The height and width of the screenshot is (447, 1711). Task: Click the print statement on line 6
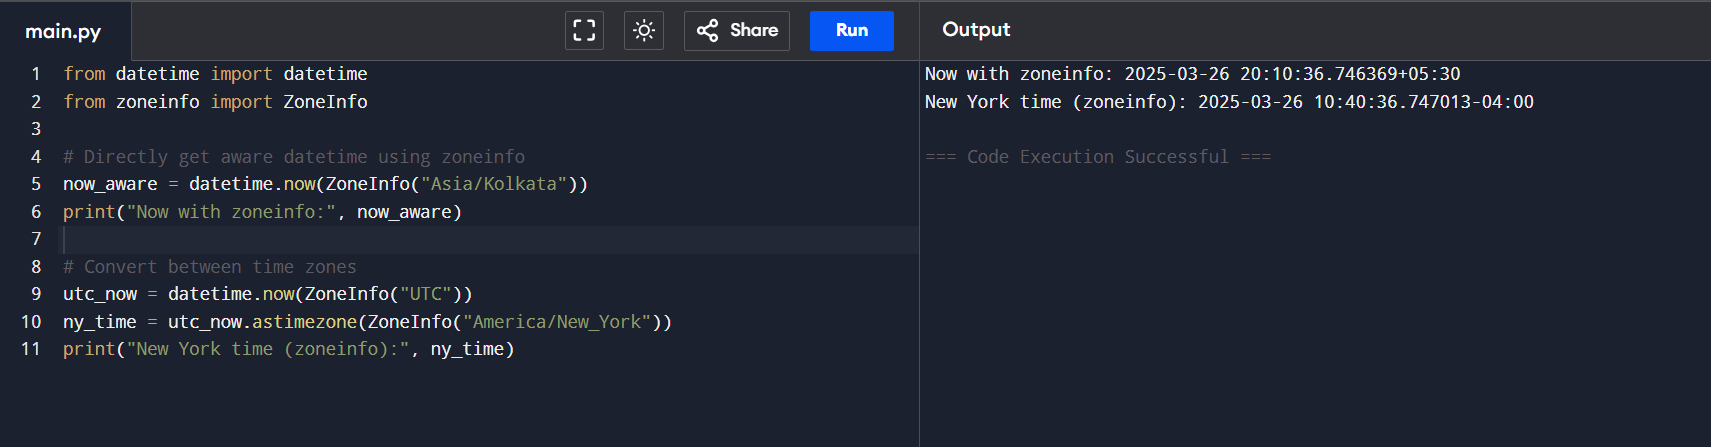pyautogui.click(x=262, y=212)
